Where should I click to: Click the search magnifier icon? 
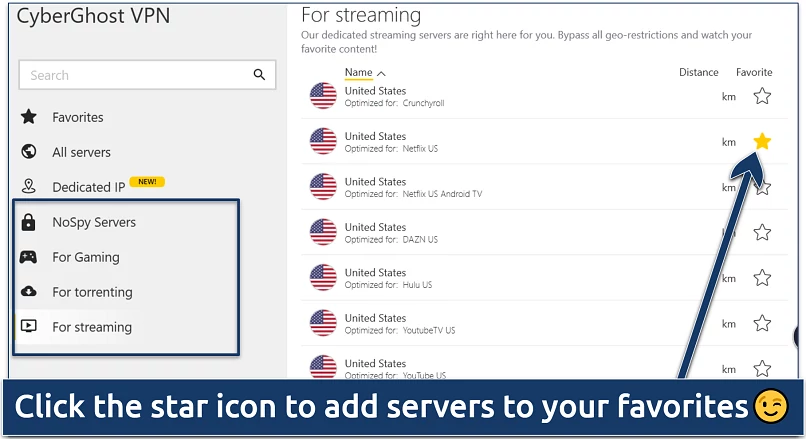pyautogui.click(x=259, y=75)
